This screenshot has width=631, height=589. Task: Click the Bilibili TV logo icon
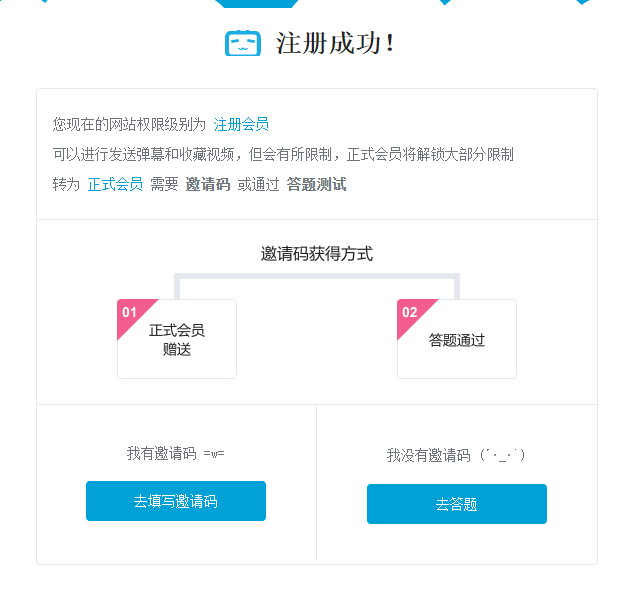click(x=242, y=43)
